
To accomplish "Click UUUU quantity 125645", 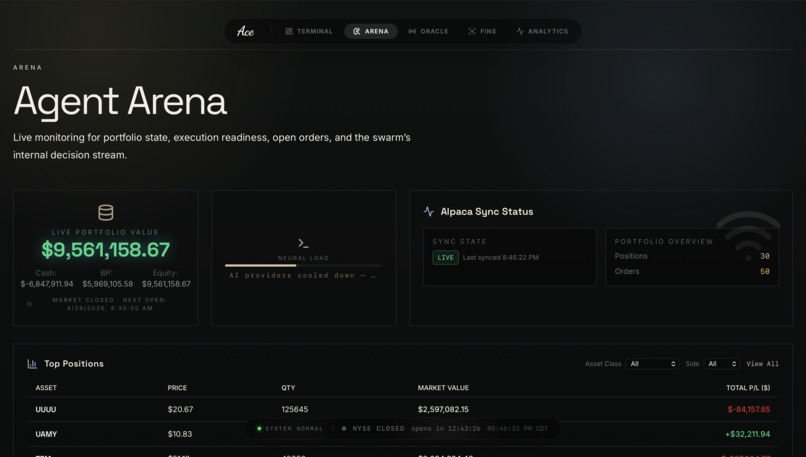I will (x=295, y=410).
